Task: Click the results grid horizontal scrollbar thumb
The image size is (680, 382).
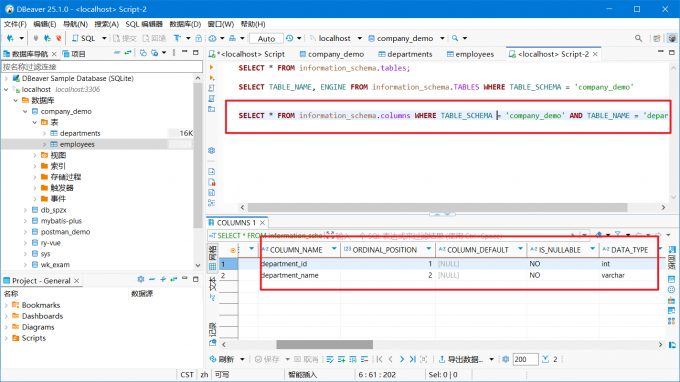Action: [324, 344]
